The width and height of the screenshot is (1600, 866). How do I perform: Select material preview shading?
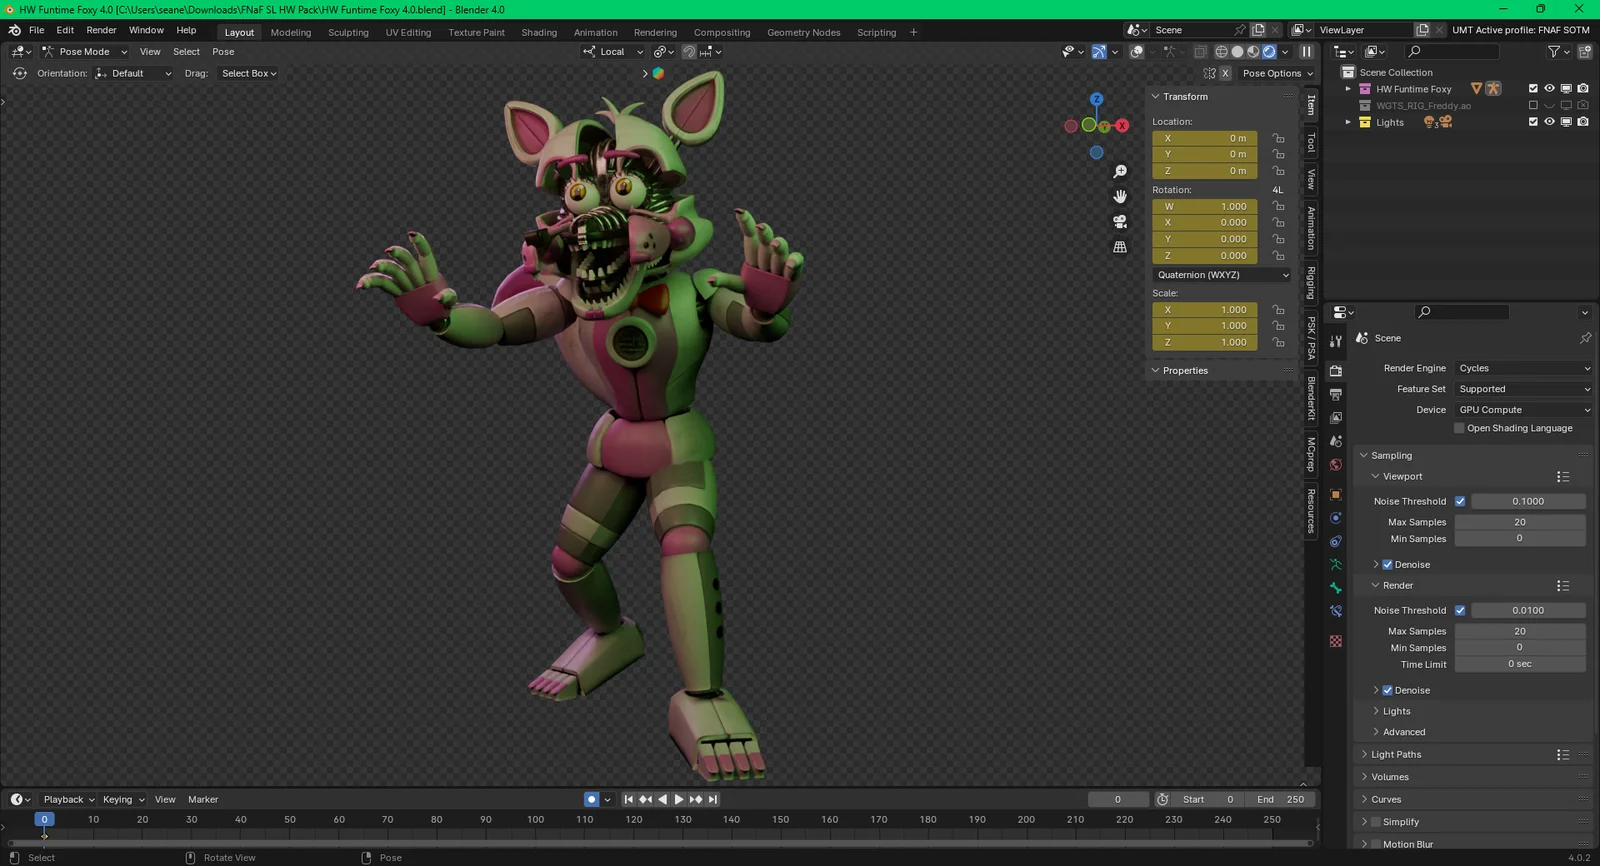(x=1253, y=52)
